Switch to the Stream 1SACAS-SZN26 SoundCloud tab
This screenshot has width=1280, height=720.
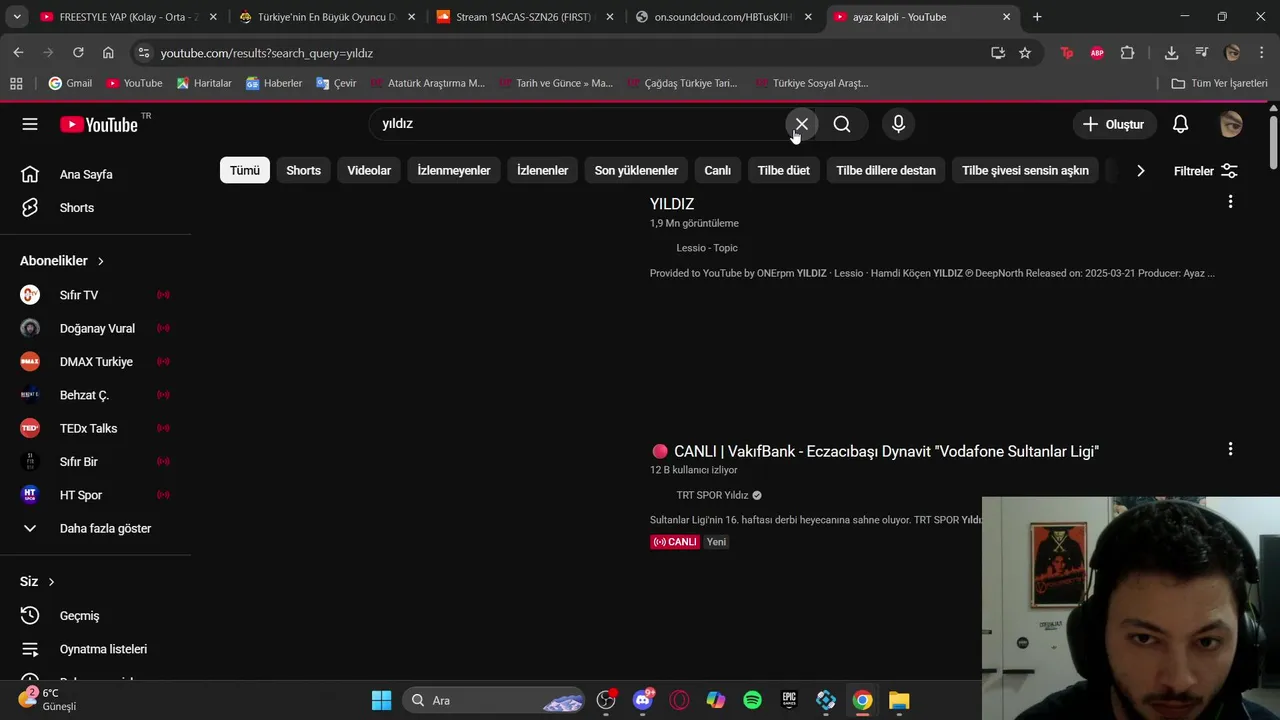click(x=527, y=17)
